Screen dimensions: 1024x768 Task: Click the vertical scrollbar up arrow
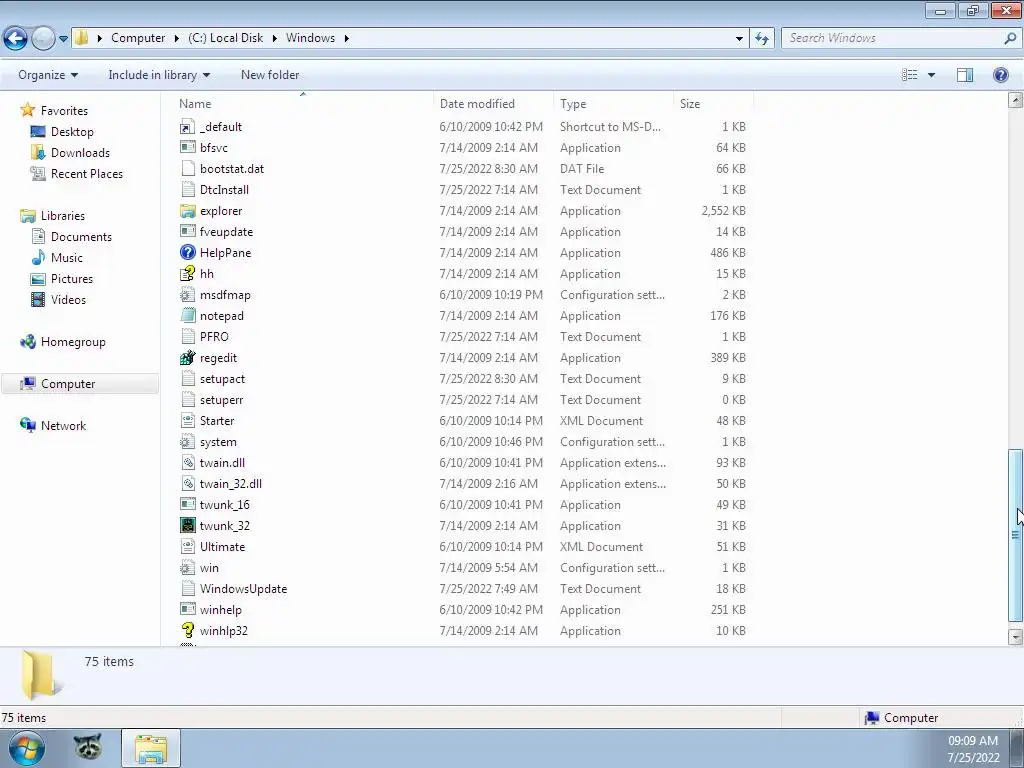pyautogui.click(x=1015, y=100)
